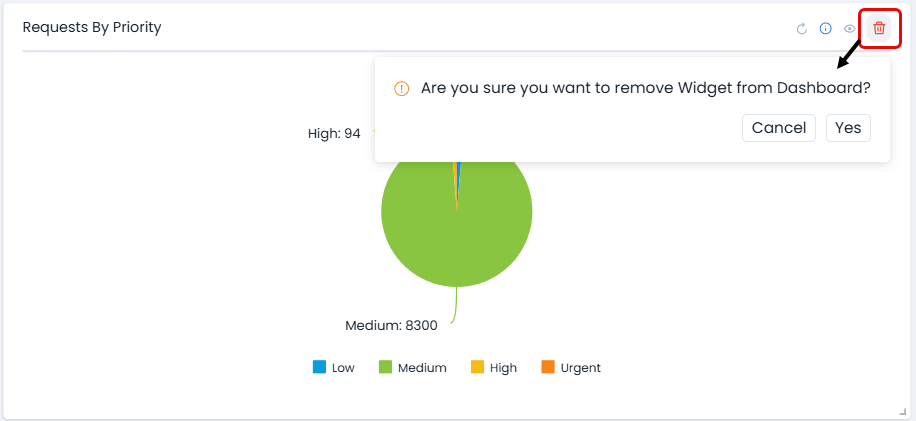Toggle the High series legend label
This screenshot has height=421, width=916.
[504, 368]
